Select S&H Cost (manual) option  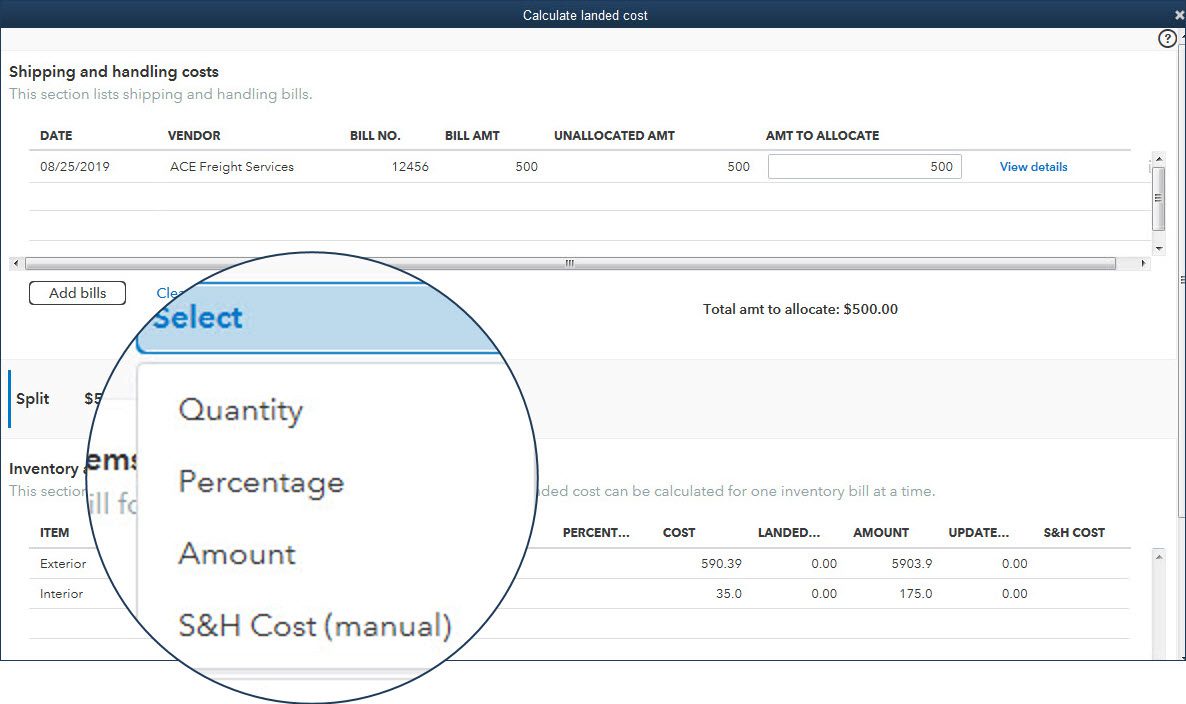coord(314,626)
